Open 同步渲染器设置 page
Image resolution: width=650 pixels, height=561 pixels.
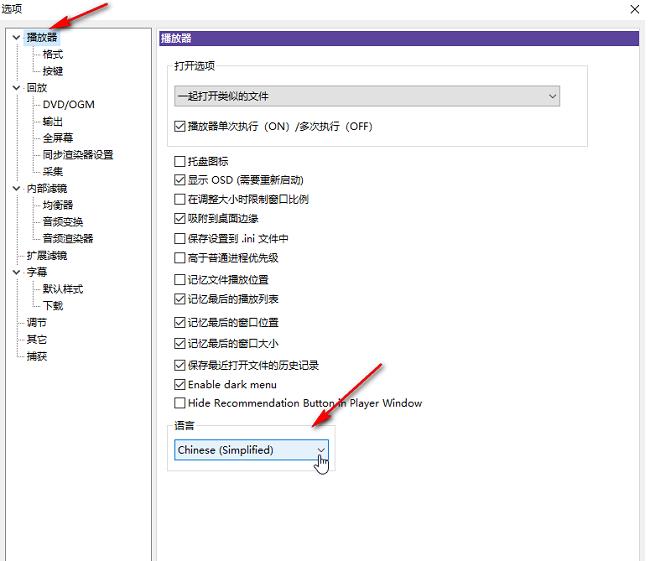tap(77, 155)
